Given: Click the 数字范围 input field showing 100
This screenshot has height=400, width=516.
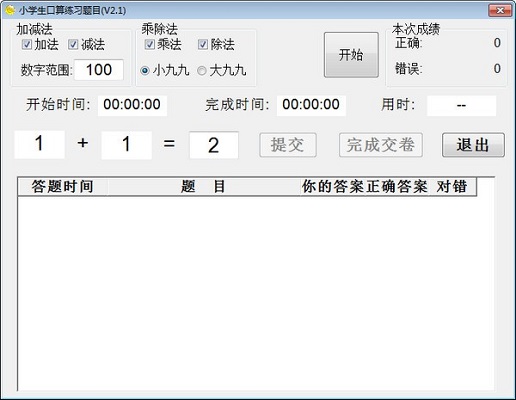Looking at the screenshot, I should click(x=99, y=70).
